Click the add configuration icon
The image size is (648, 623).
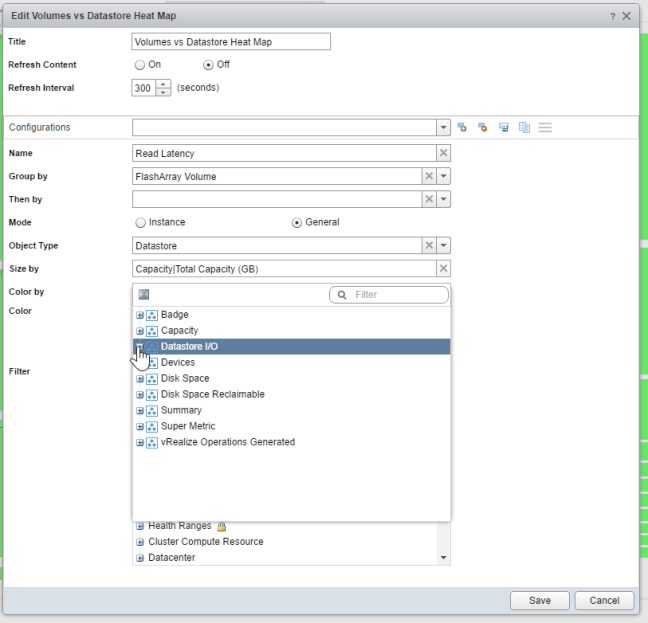pyautogui.click(x=461, y=128)
